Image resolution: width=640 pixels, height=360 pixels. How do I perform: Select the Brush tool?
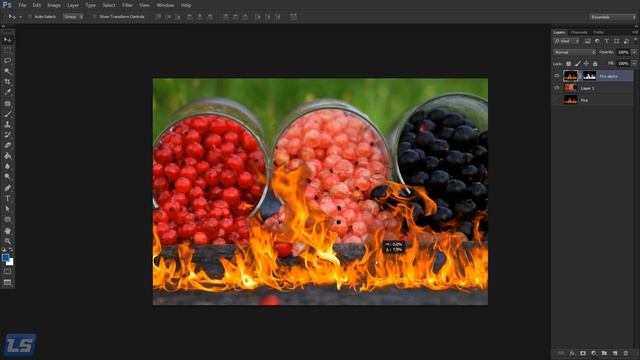[x=7, y=114]
